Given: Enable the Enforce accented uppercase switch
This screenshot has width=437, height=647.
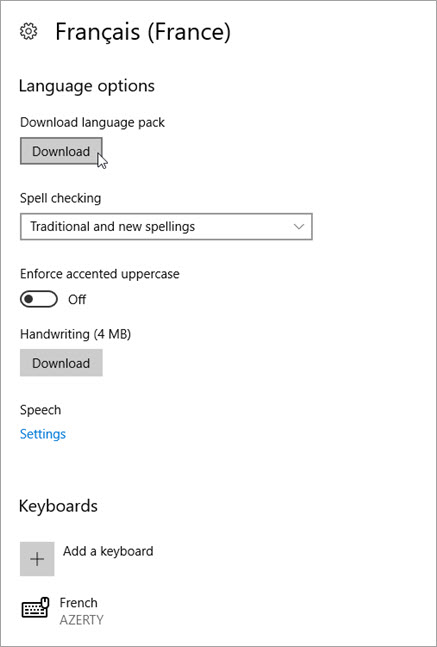Looking at the screenshot, I should point(39,299).
